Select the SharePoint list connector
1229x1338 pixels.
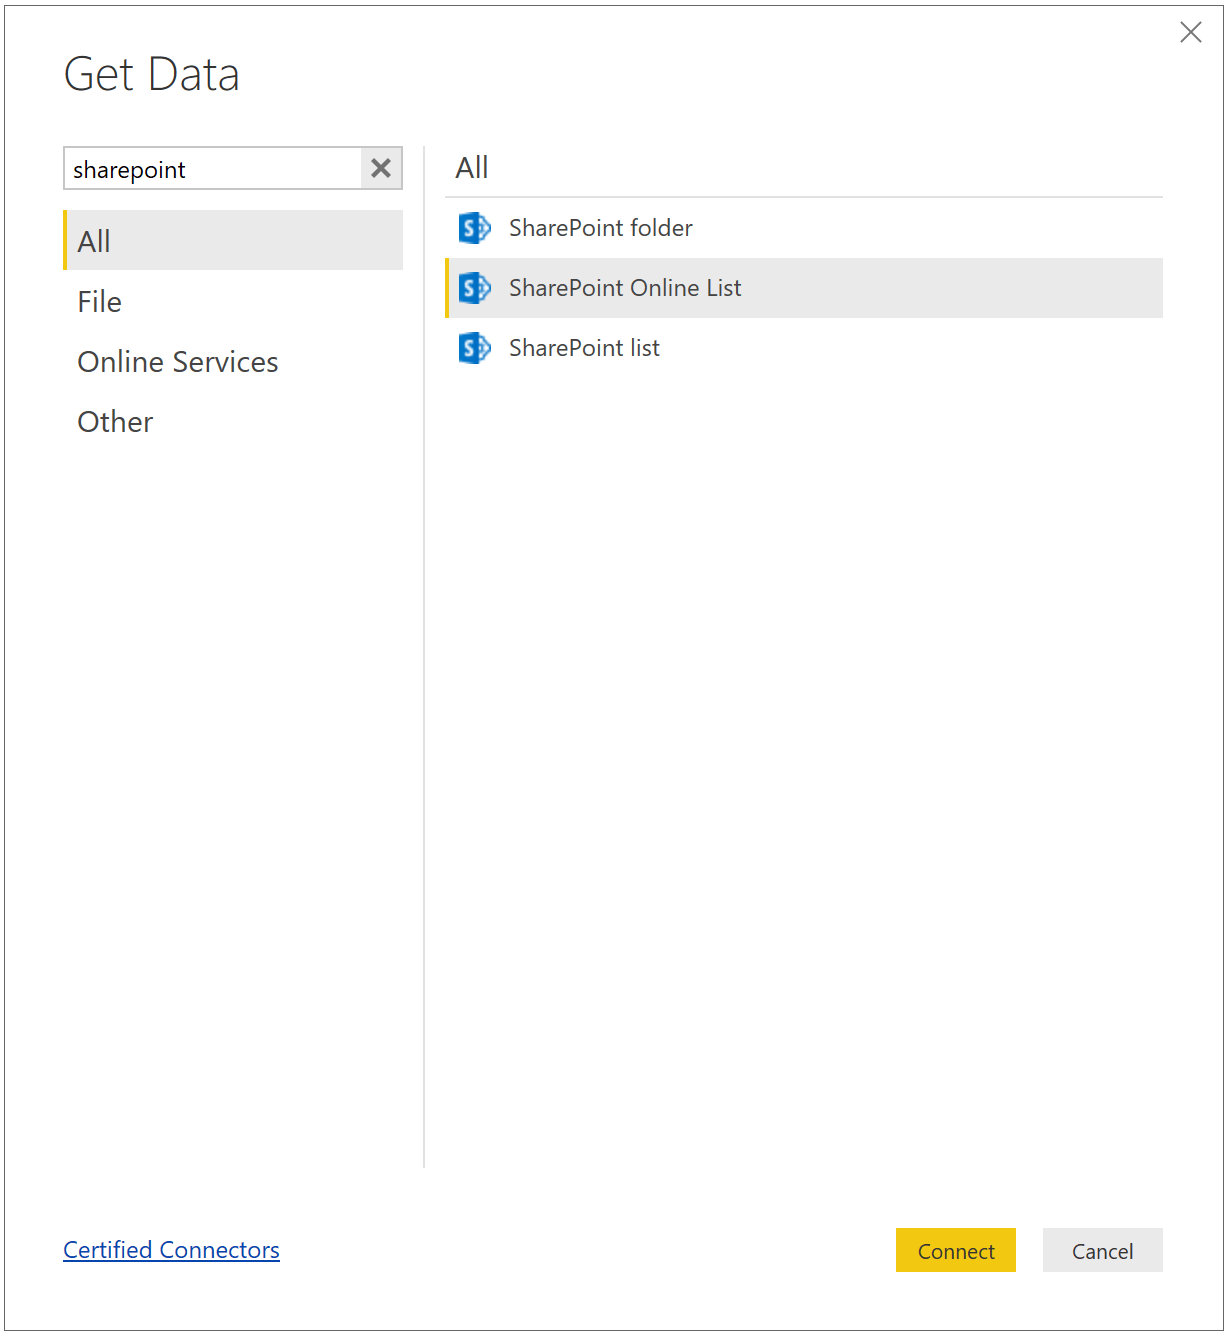[x=584, y=348]
